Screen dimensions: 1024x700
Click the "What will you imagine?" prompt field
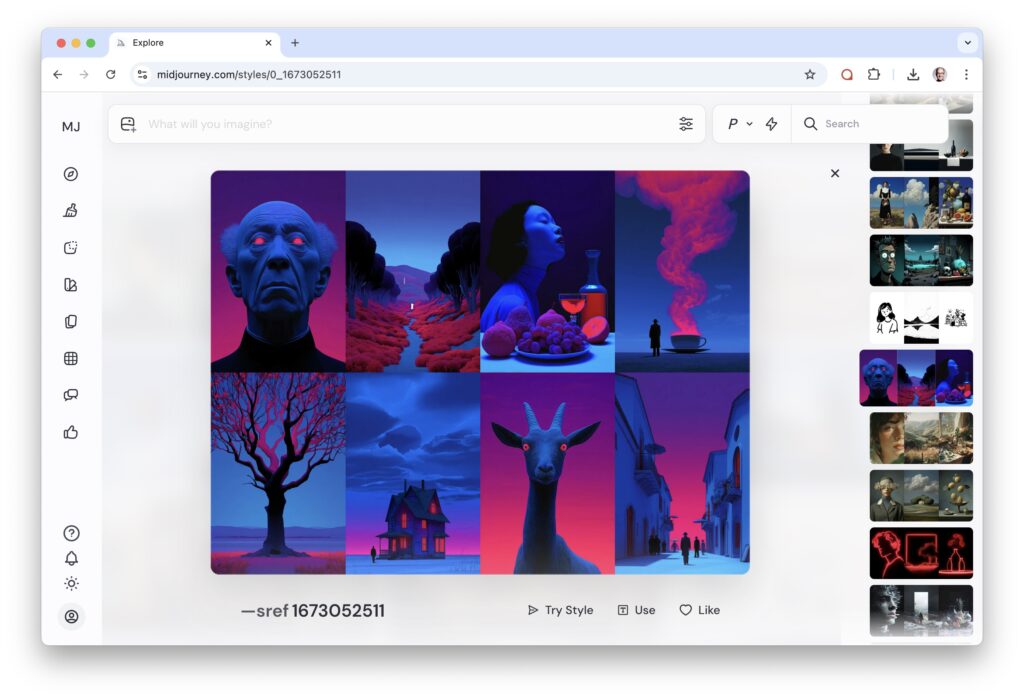click(x=400, y=124)
